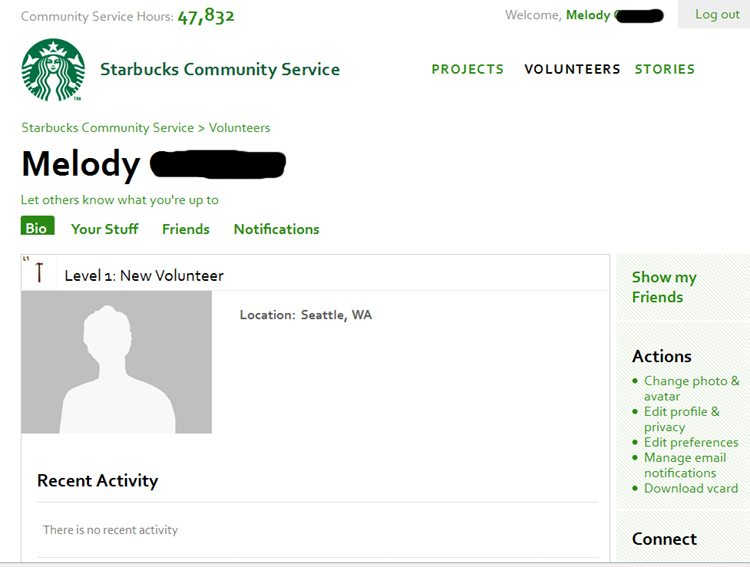Click Starbucks Community Service breadcrumb link
Screen dimensions: 750x567
(108, 128)
